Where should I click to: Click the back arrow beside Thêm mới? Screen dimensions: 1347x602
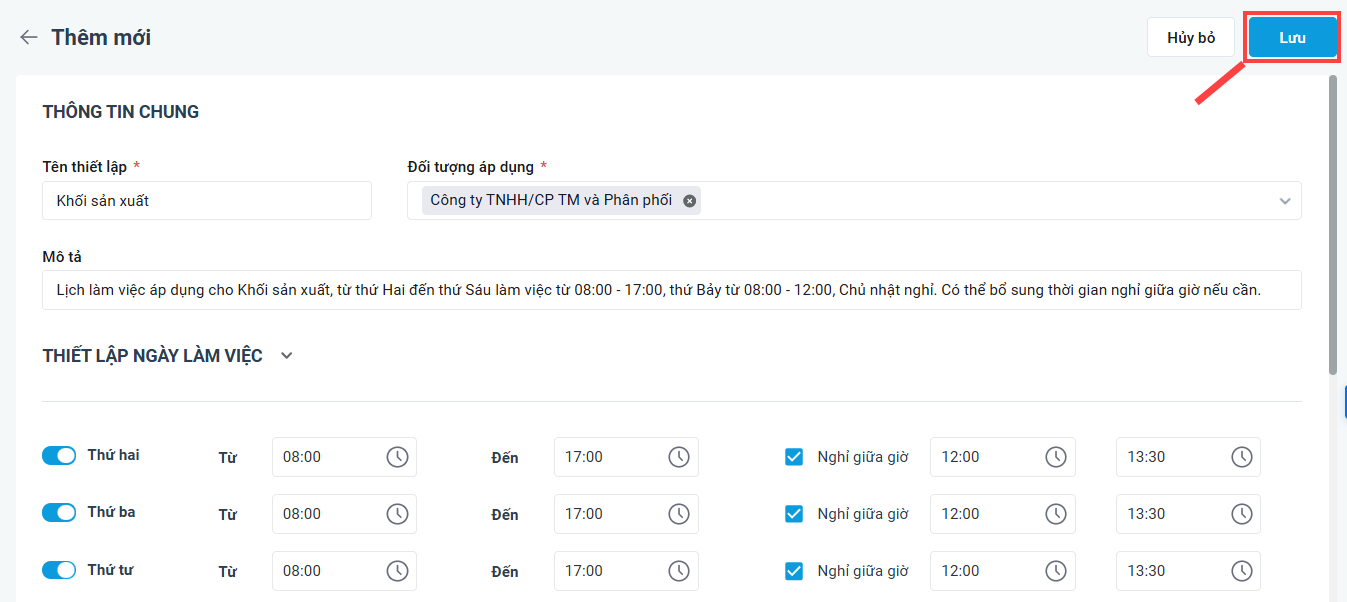click(x=29, y=38)
